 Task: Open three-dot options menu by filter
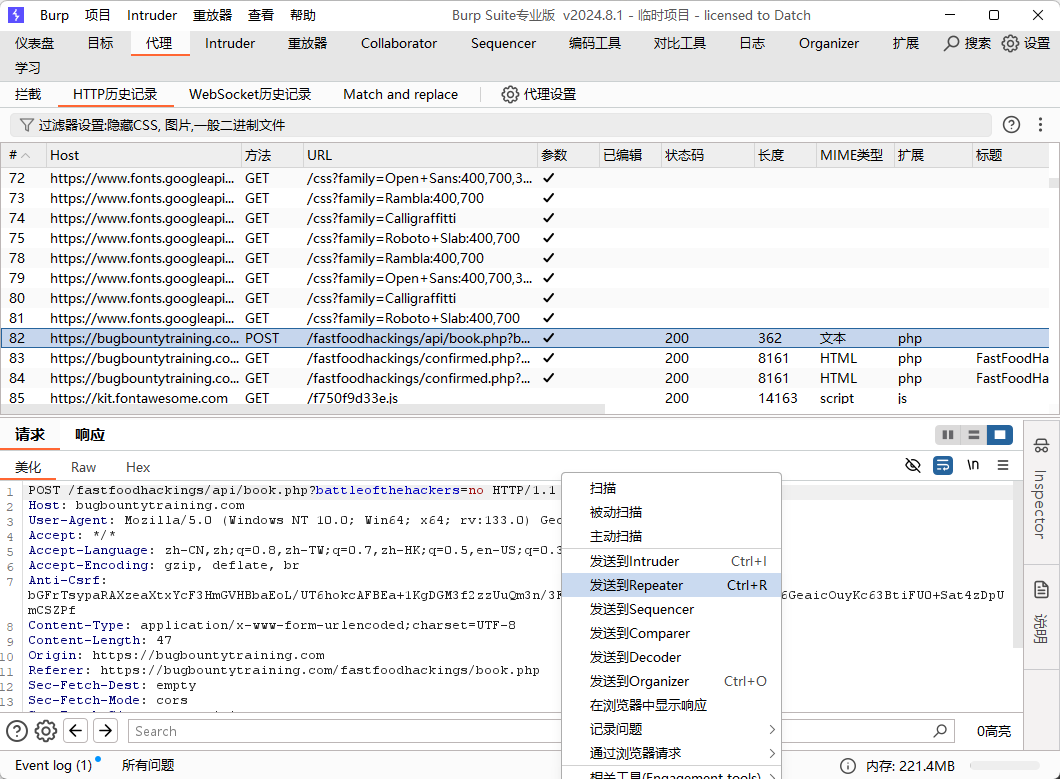pos(1040,124)
